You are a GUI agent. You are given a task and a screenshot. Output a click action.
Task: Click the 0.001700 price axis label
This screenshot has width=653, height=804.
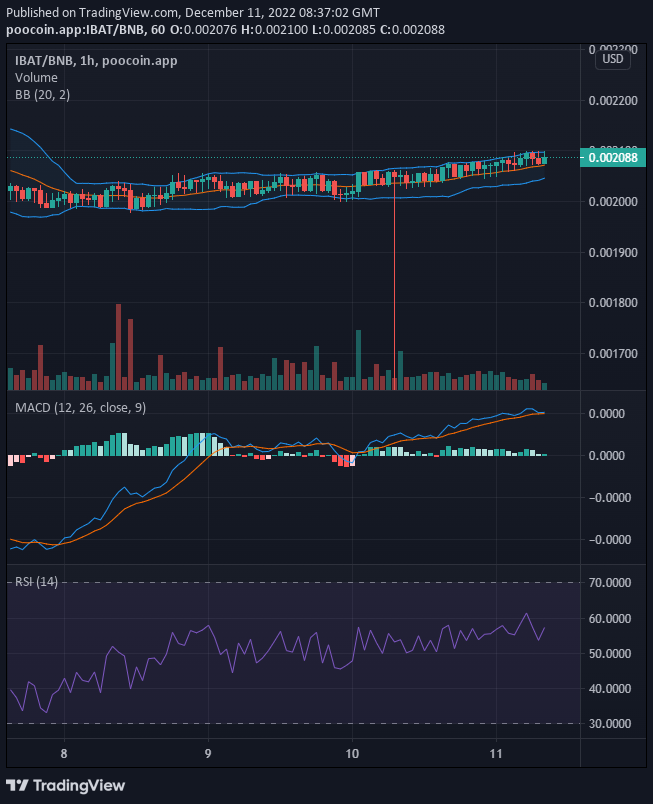pyautogui.click(x=613, y=353)
